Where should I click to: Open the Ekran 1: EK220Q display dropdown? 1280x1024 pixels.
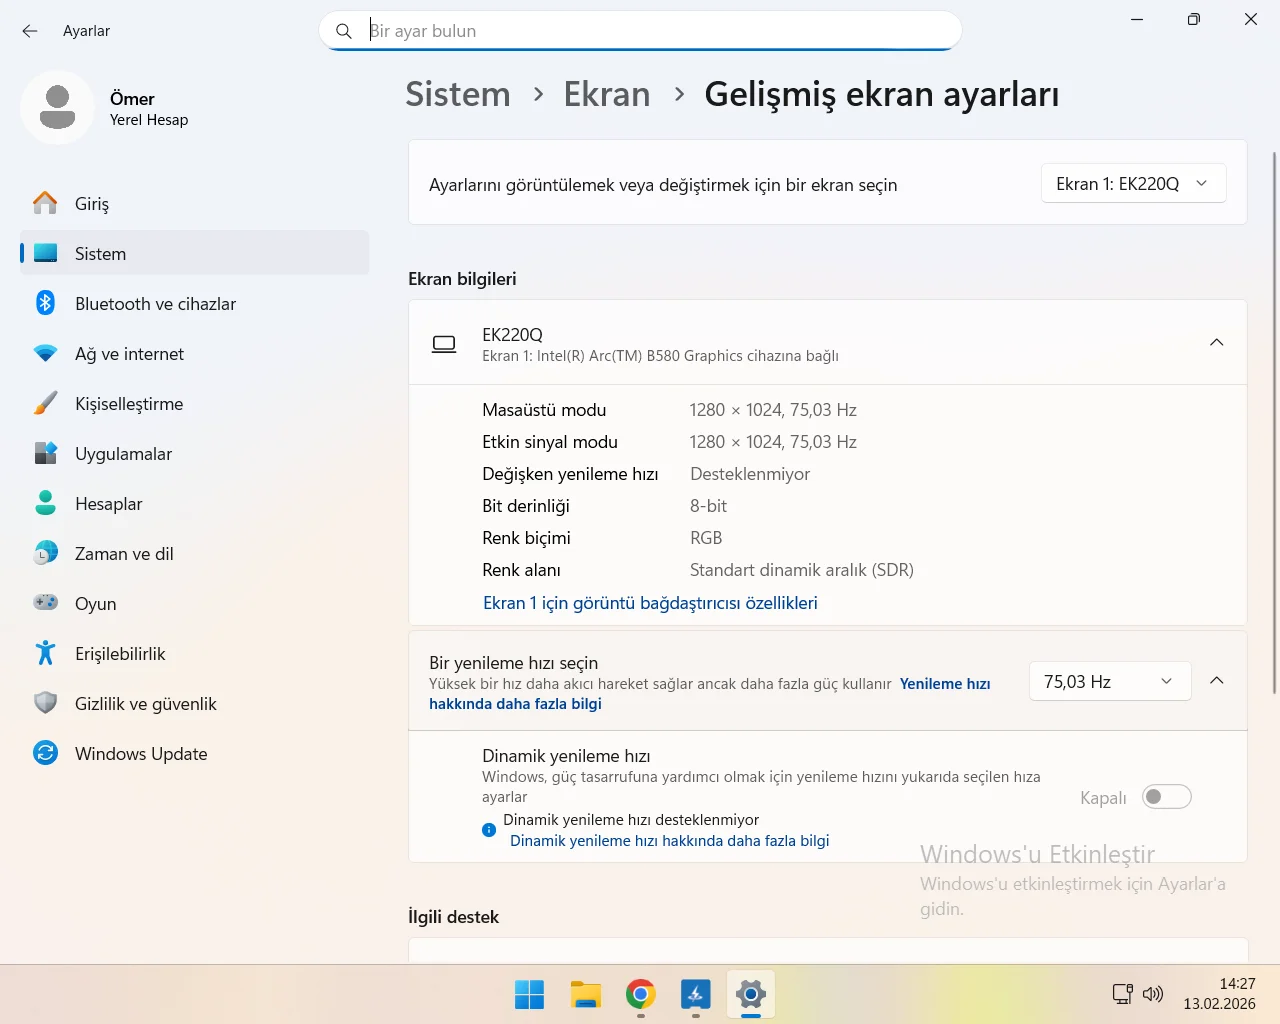pos(1134,184)
